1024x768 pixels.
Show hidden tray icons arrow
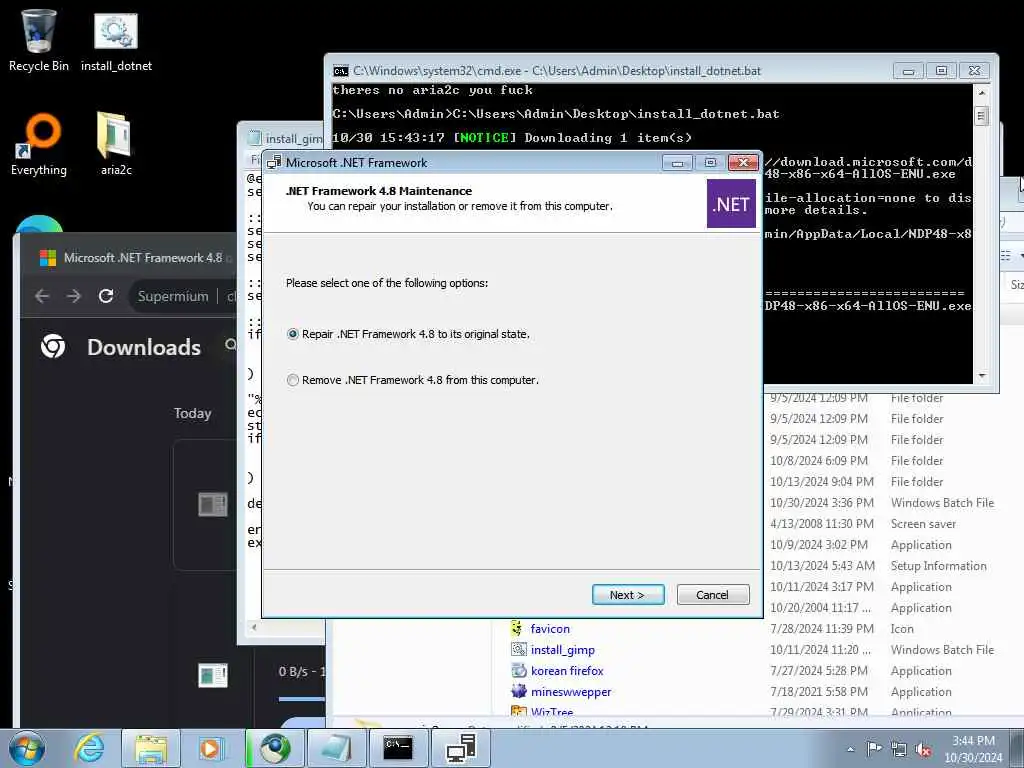850,750
